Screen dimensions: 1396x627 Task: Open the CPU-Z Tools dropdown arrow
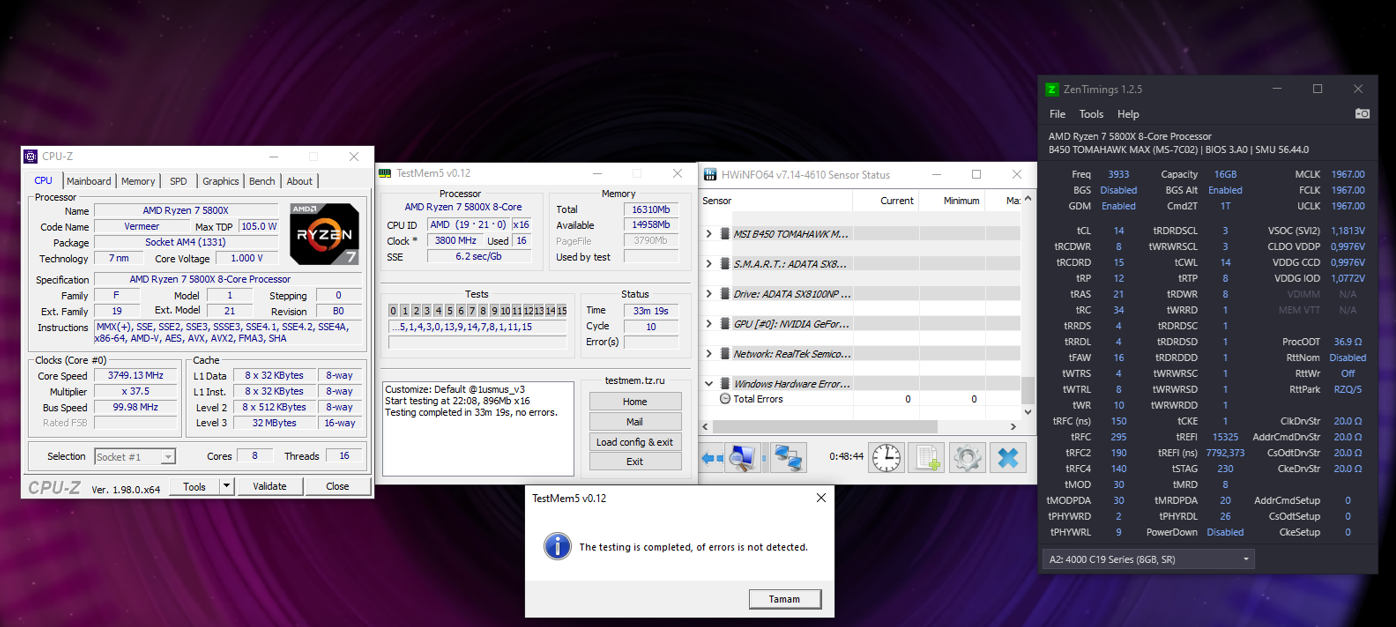(227, 486)
